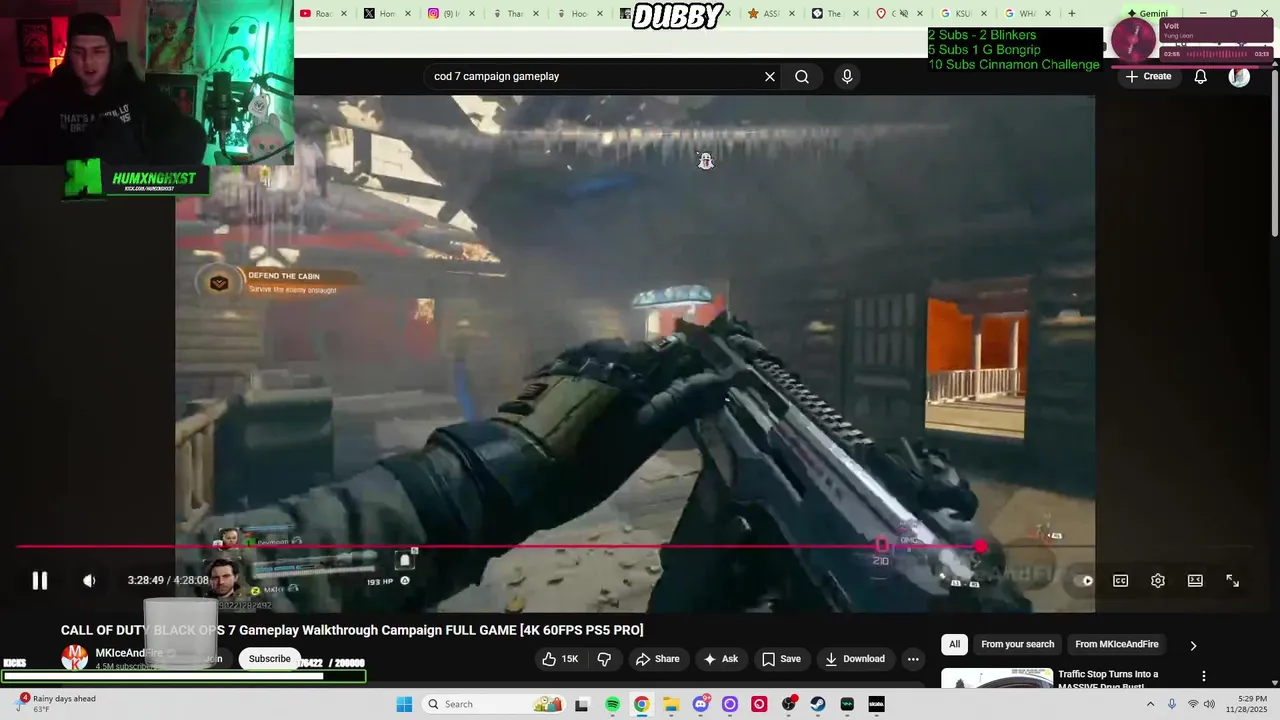The width and height of the screenshot is (1280, 720).
Task: Open options menu for Traffic Stop video
Action: [x=1204, y=676]
